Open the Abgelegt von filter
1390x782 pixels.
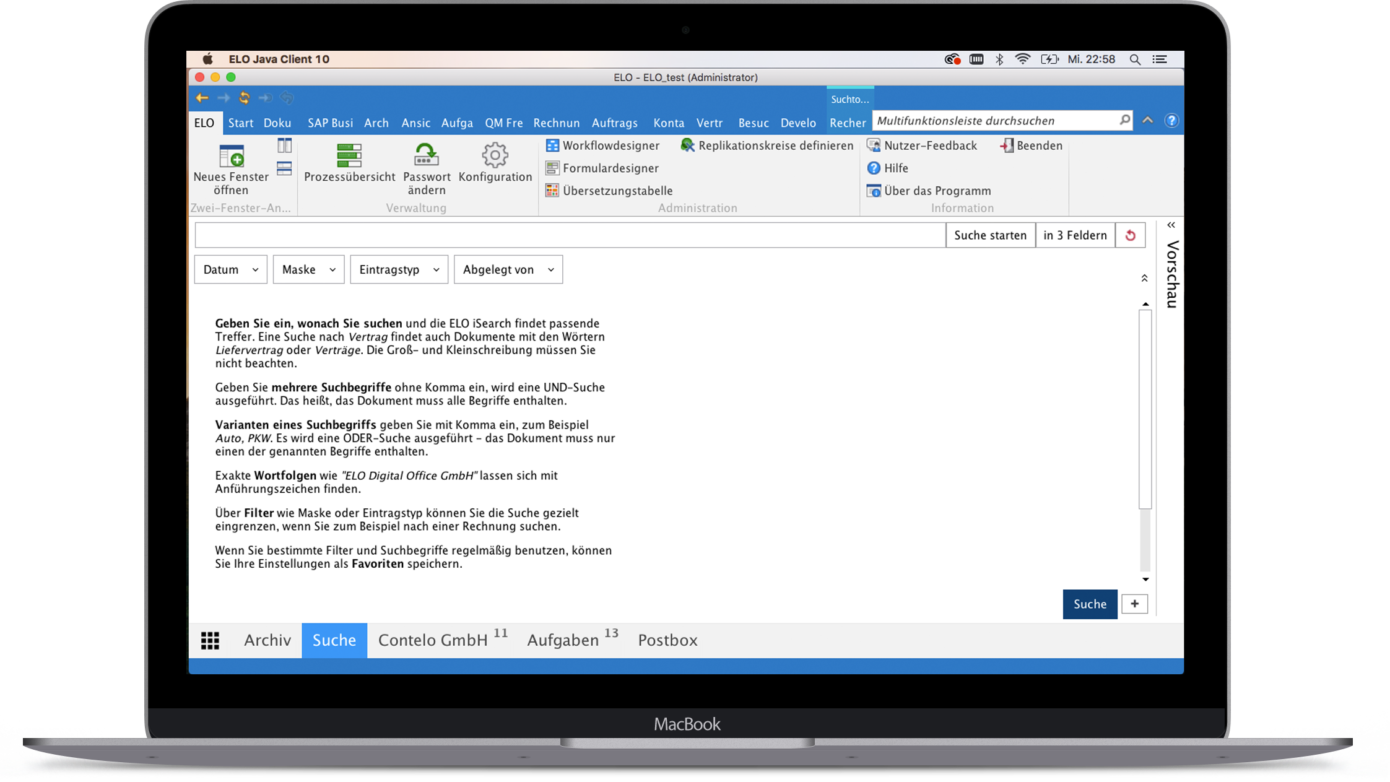[508, 269]
